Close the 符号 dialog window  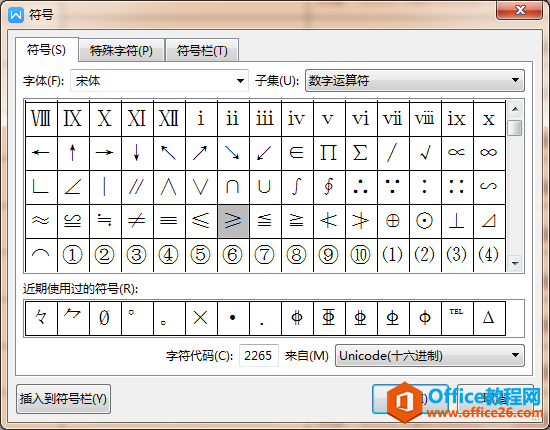[x=520, y=10]
